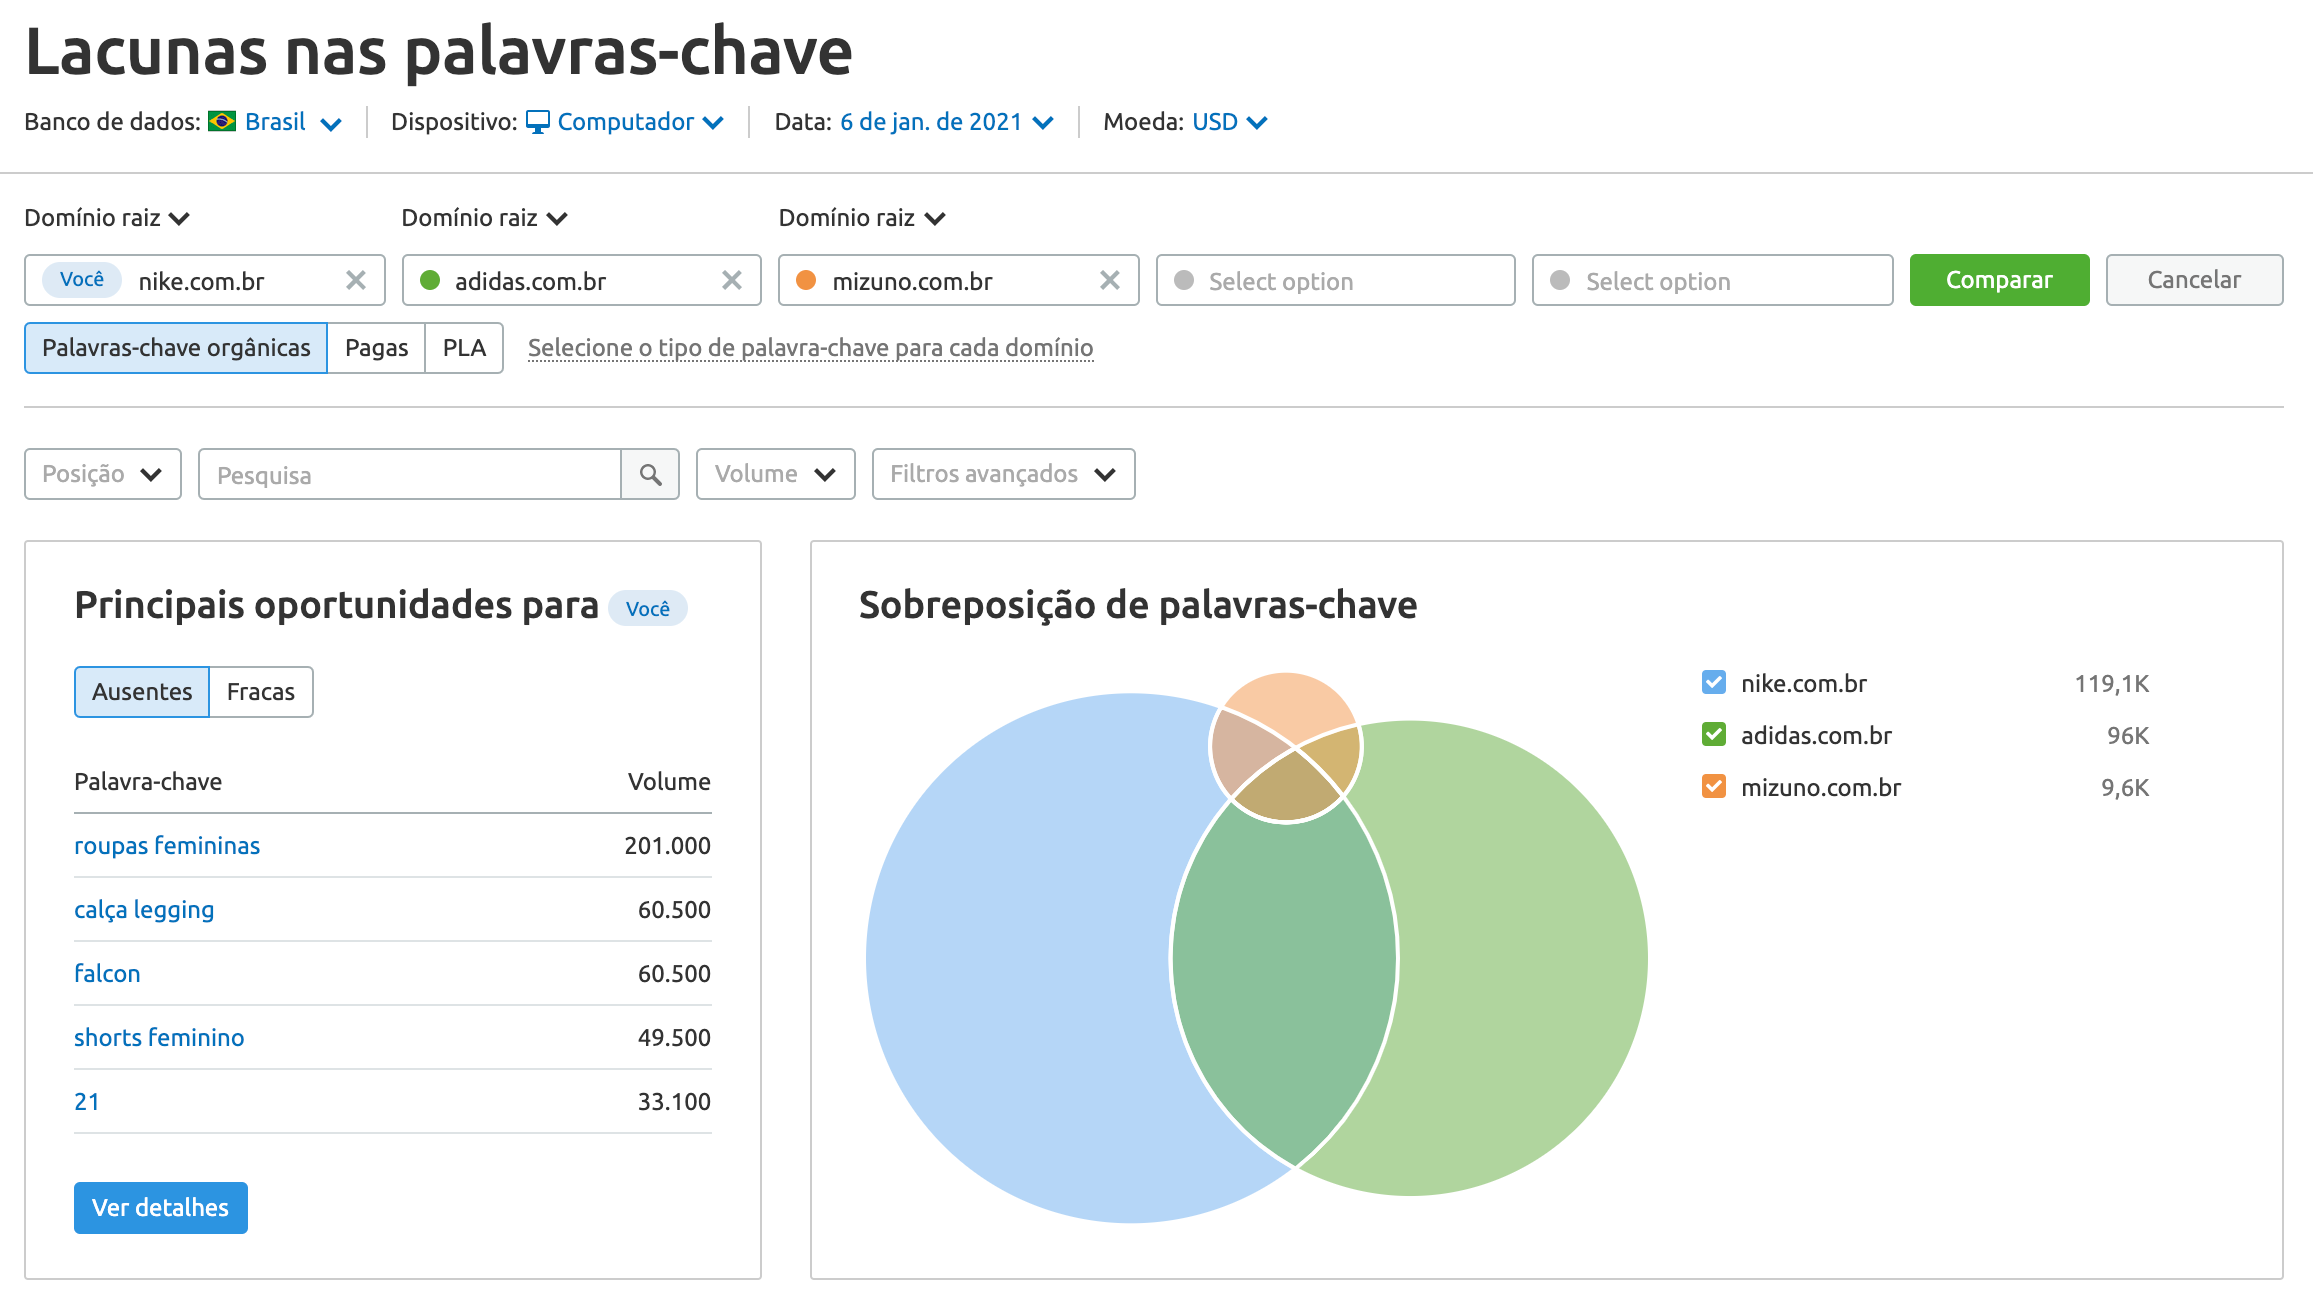
Task: Uncheck nike.com.br in the overlap legend
Action: (1713, 683)
